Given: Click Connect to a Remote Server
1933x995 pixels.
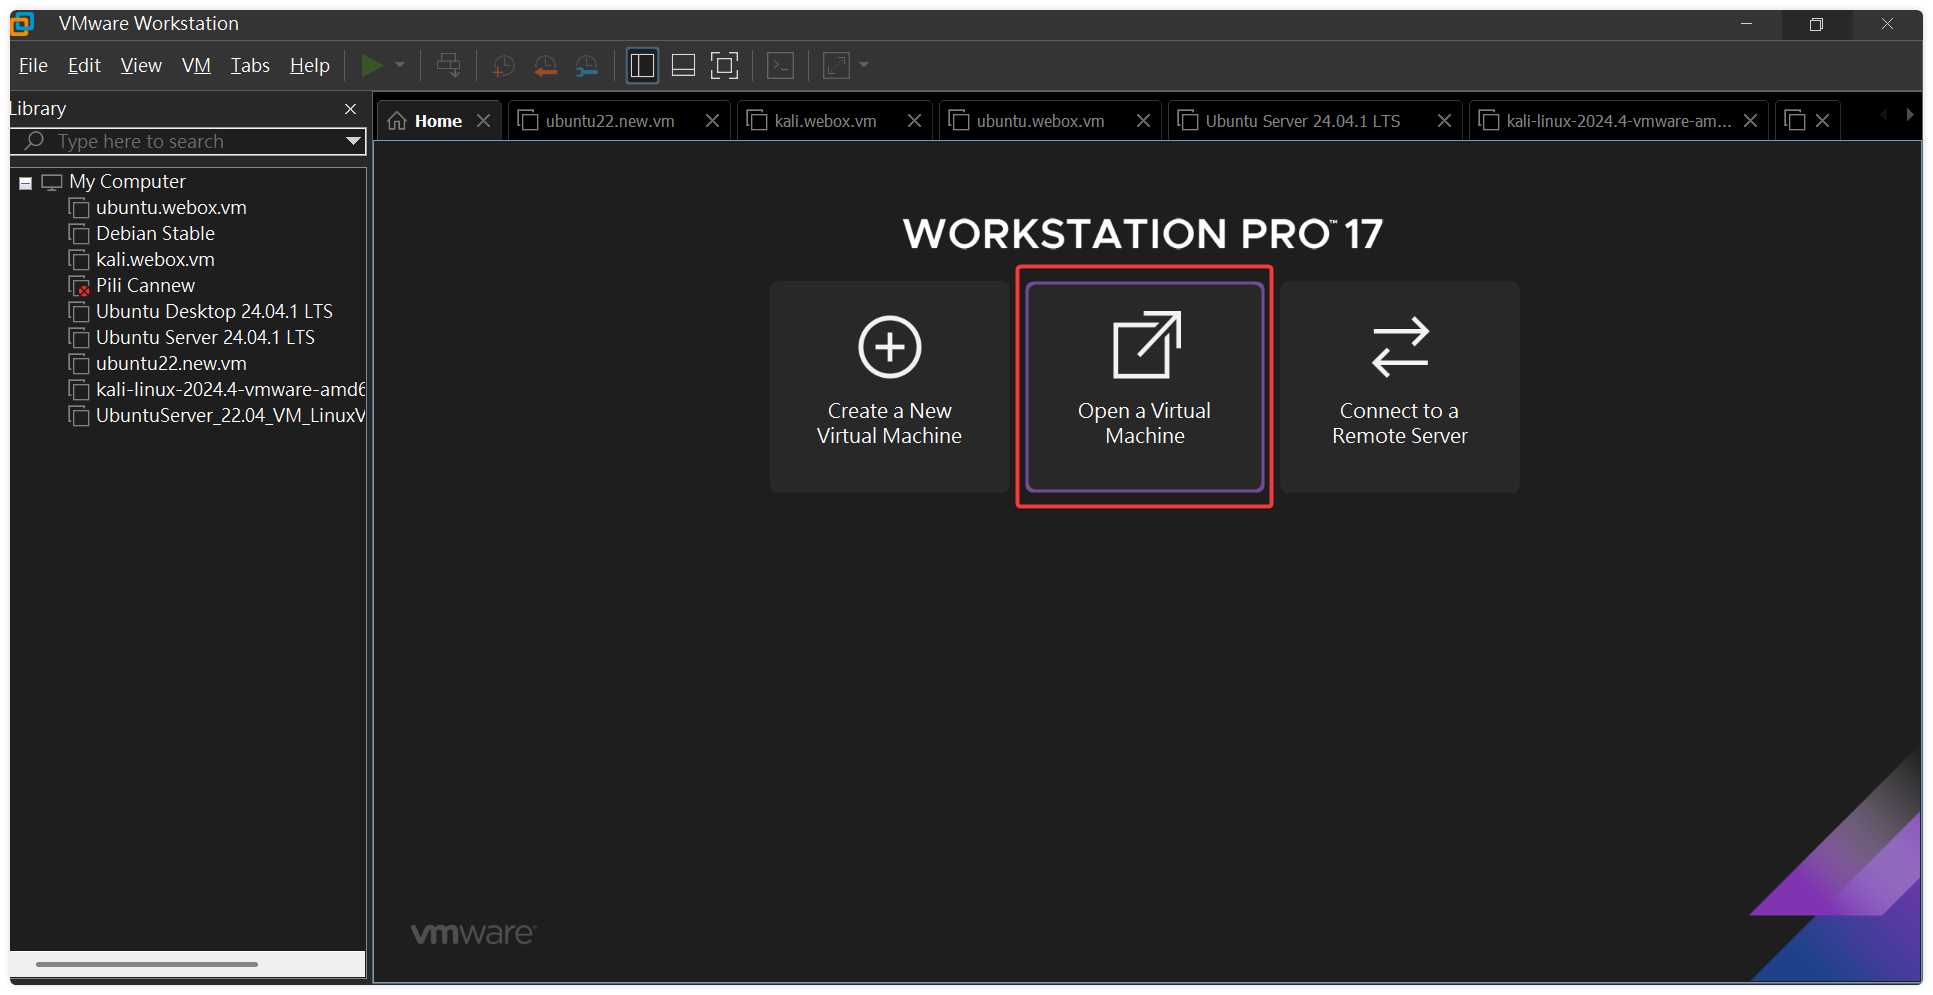Looking at the screenshot, I should pyautogui.click(x=1400, y=387).
